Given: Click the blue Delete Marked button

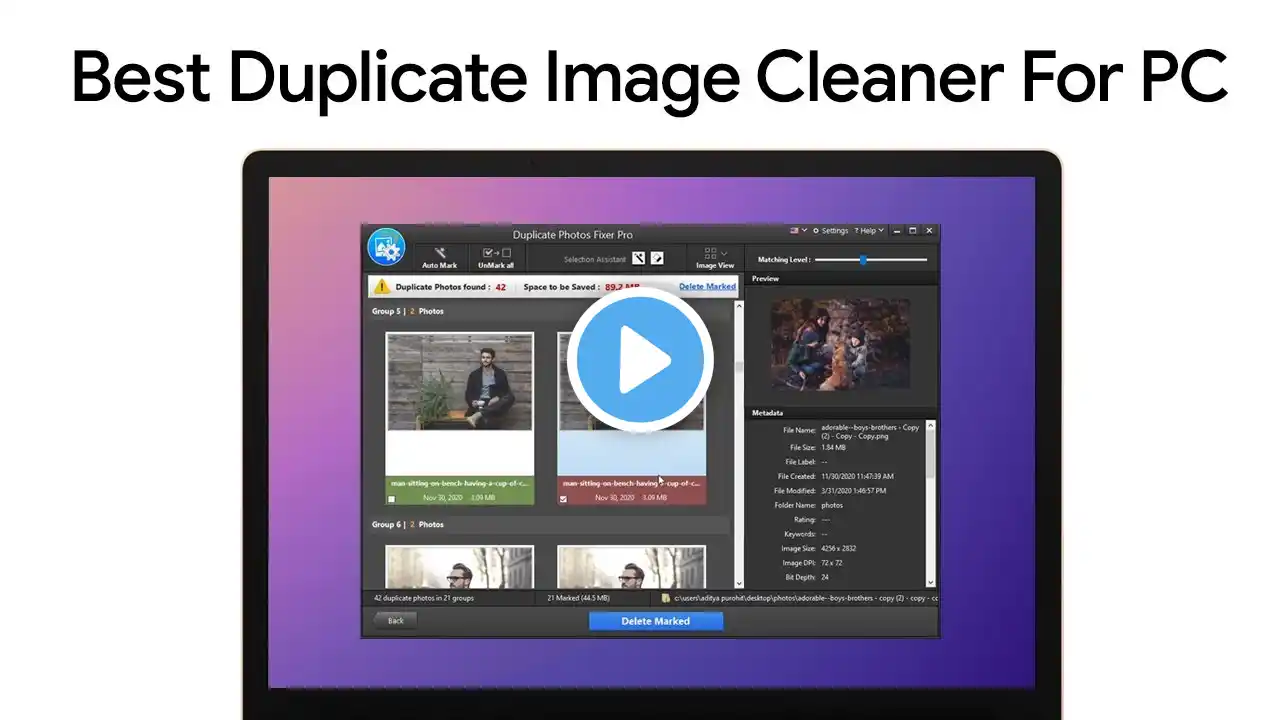Looking at the screenshot, I should [656, 621].
